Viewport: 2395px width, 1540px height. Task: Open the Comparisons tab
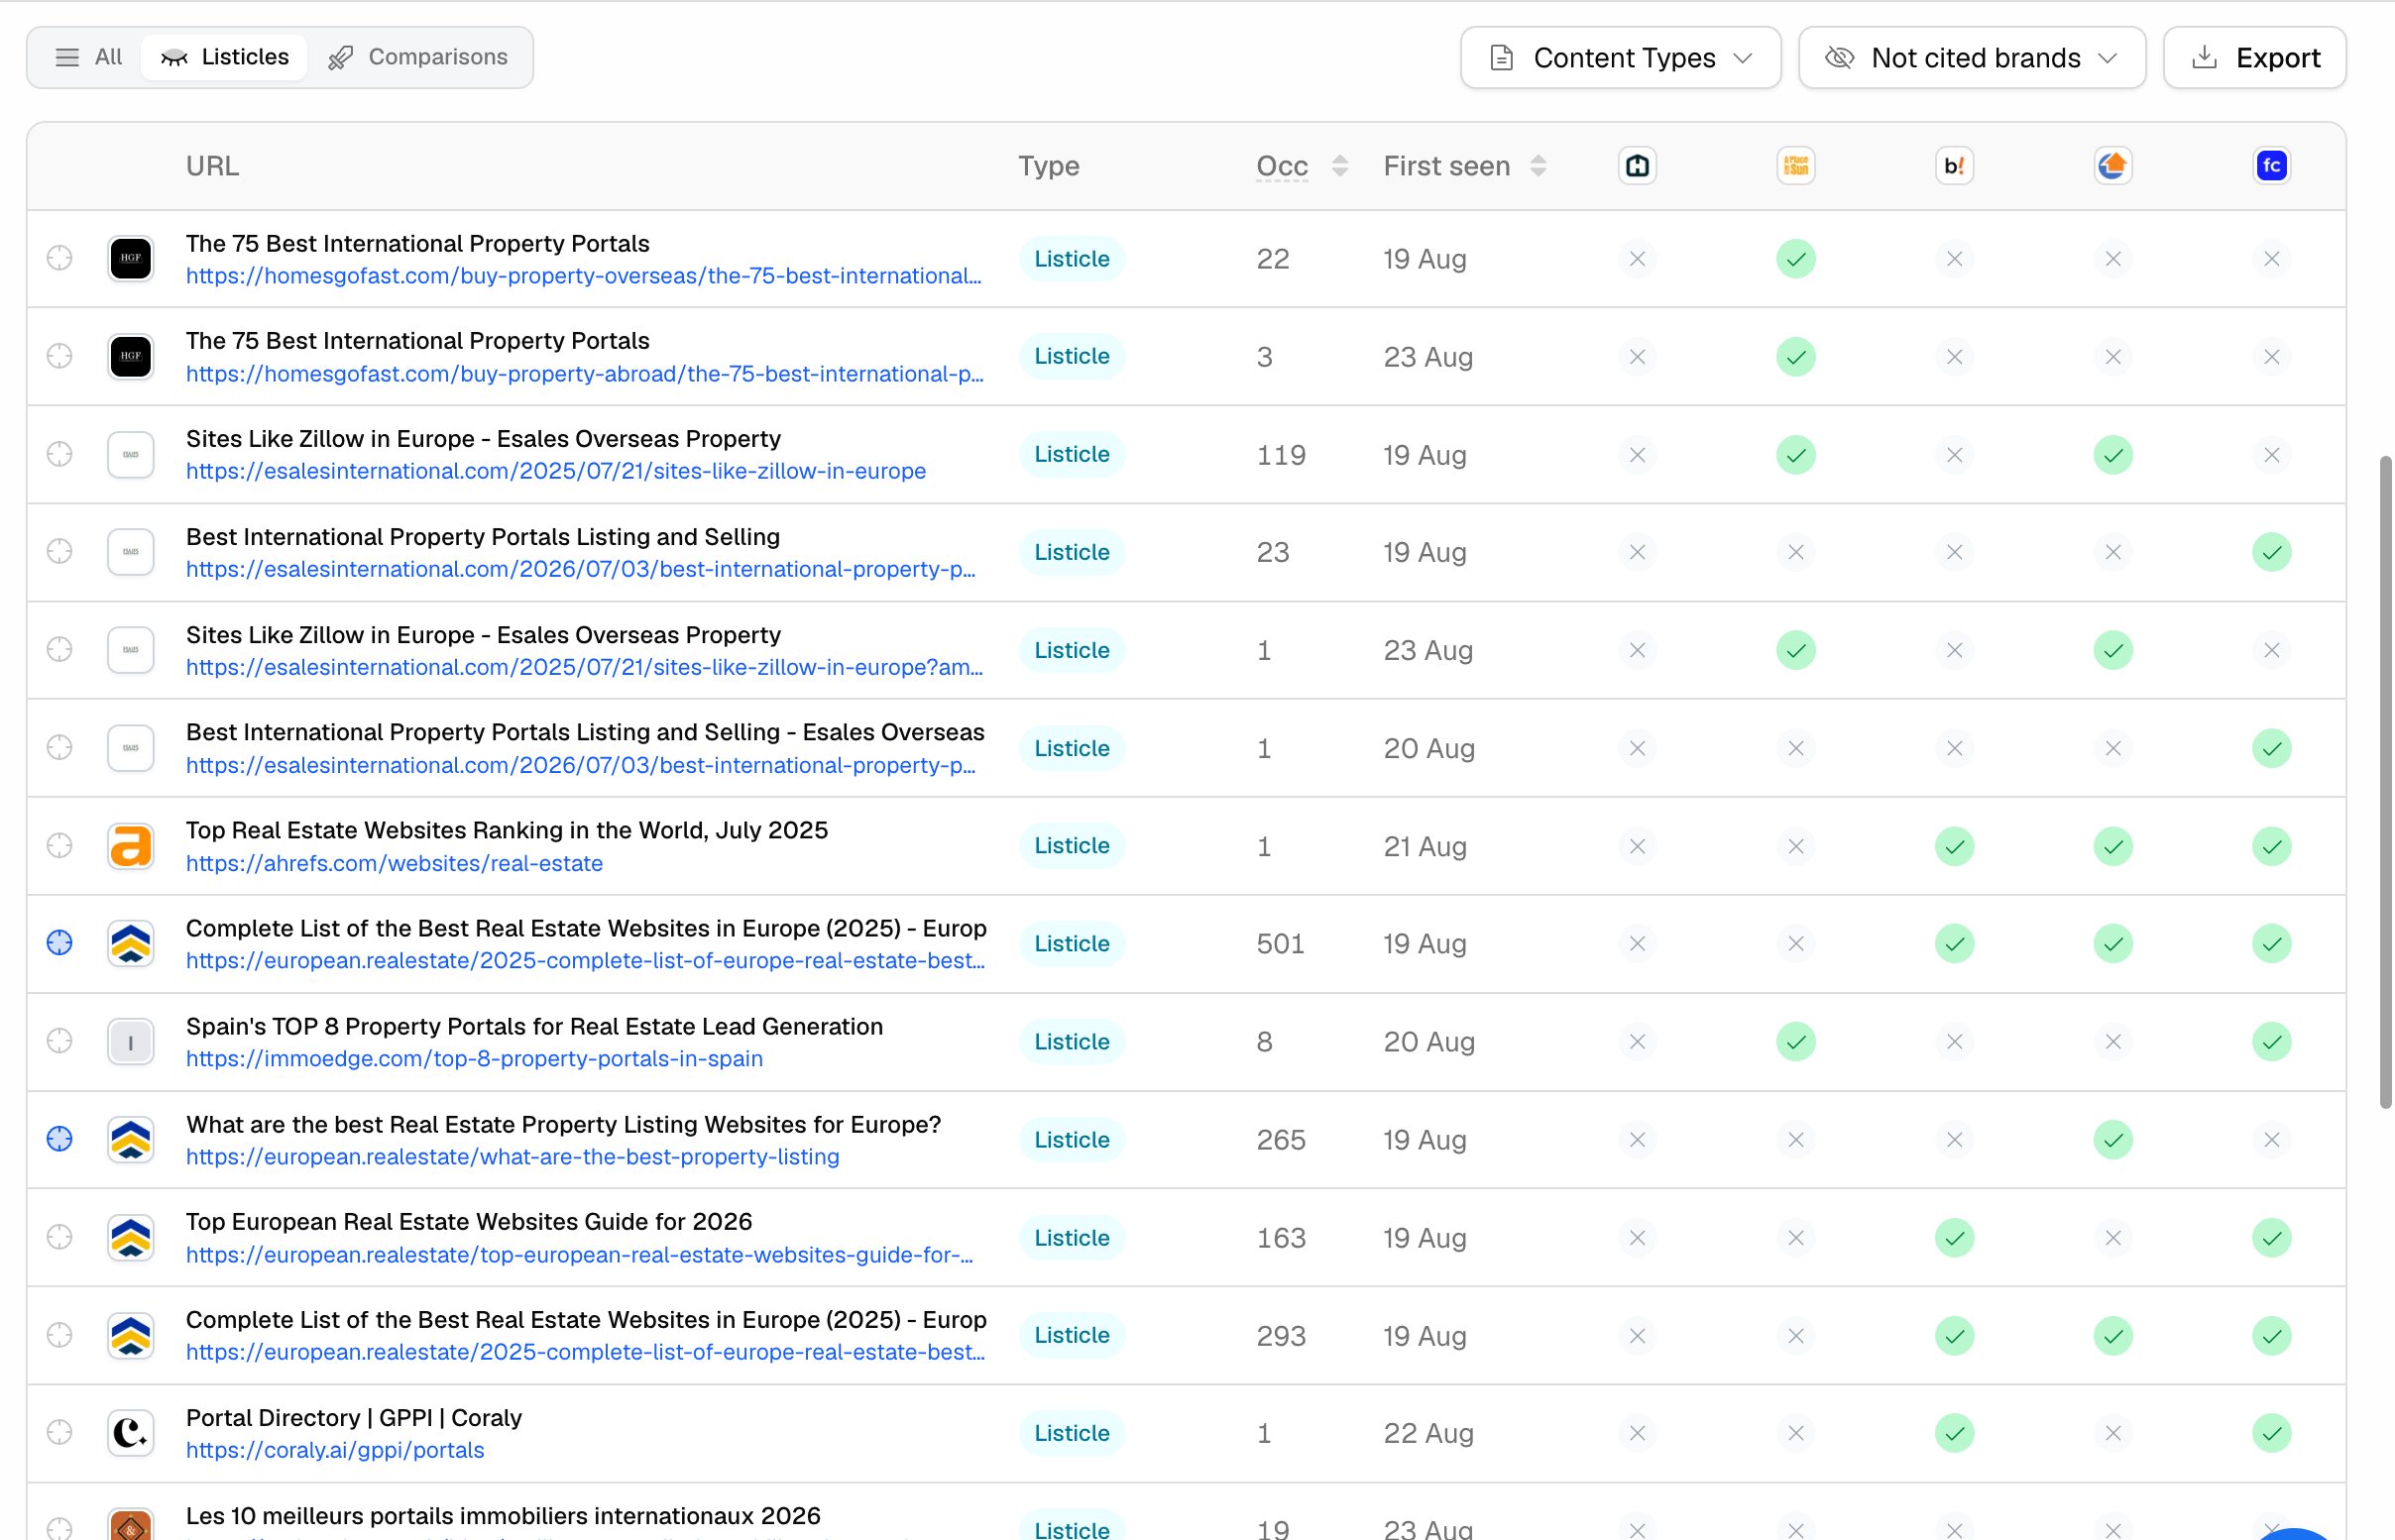click(x=419, y=57)
